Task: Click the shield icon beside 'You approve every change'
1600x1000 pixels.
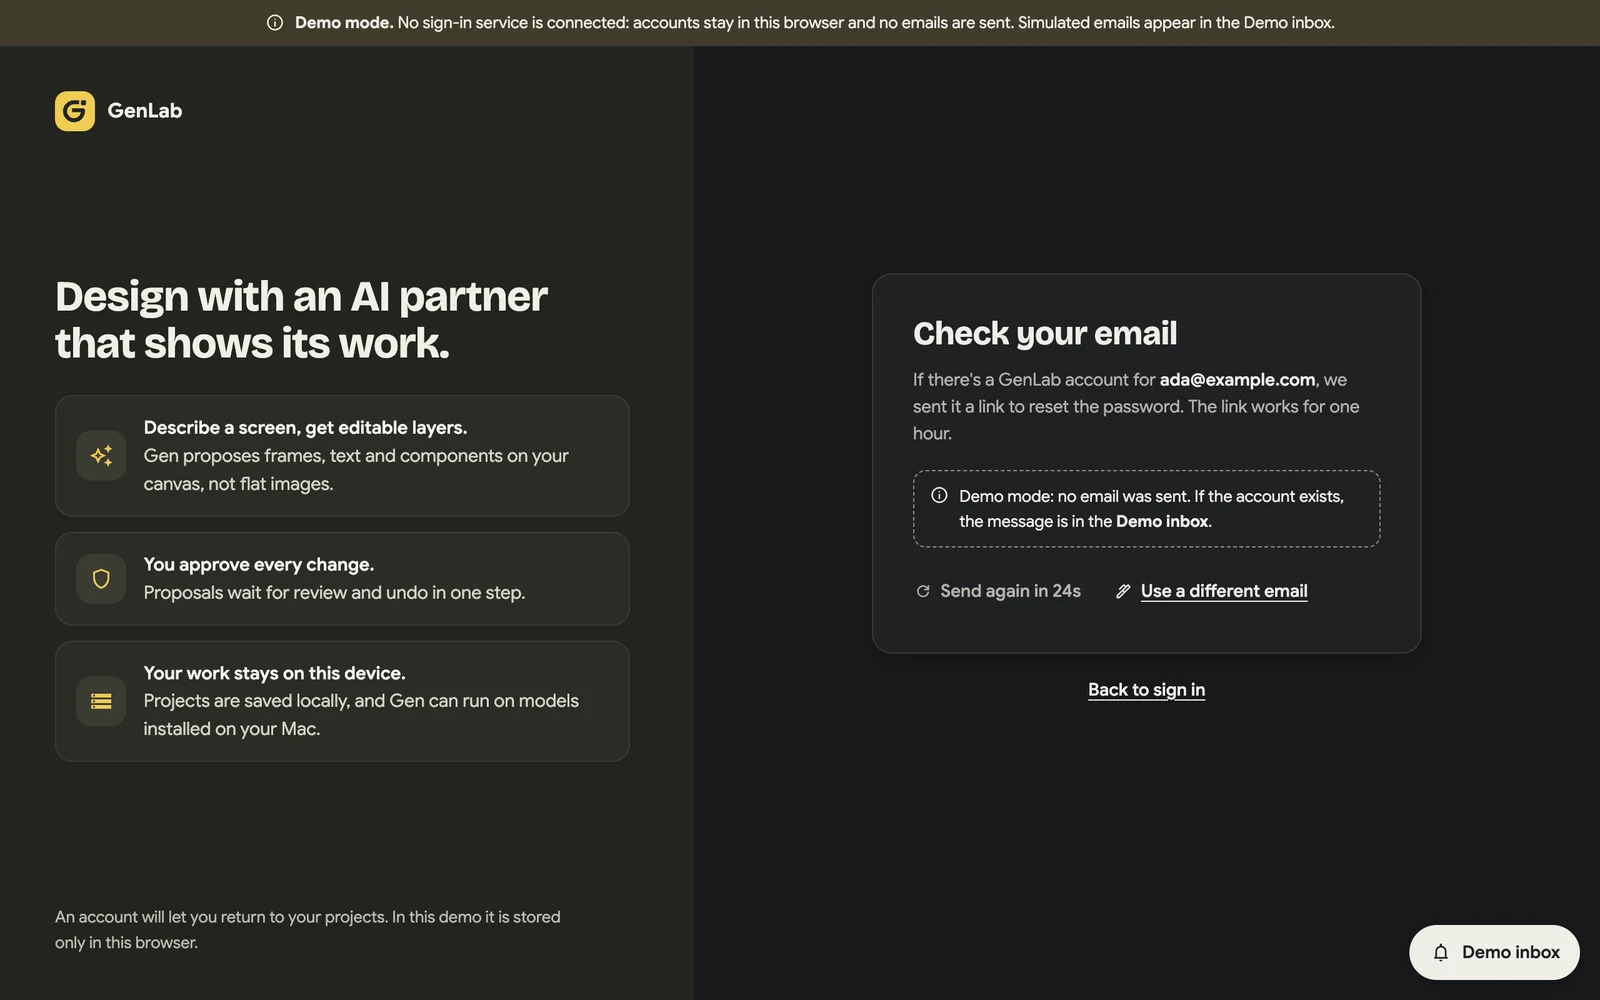Action: click(101, 579)
